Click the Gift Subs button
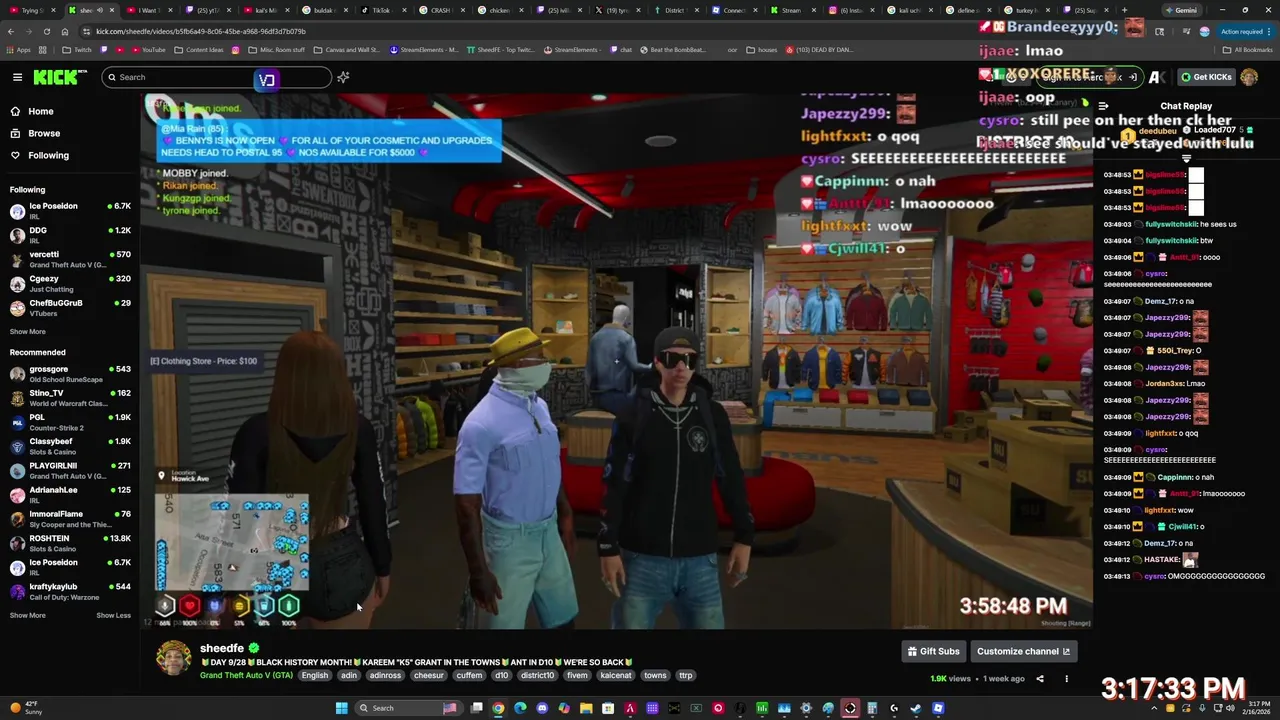Image resolution: width=1280 pixels, height=720 pixels. click(x=933, y=651)
